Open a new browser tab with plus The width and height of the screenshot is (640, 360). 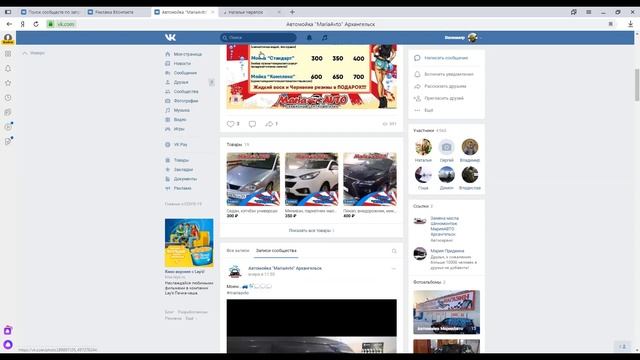coord(292,12)
